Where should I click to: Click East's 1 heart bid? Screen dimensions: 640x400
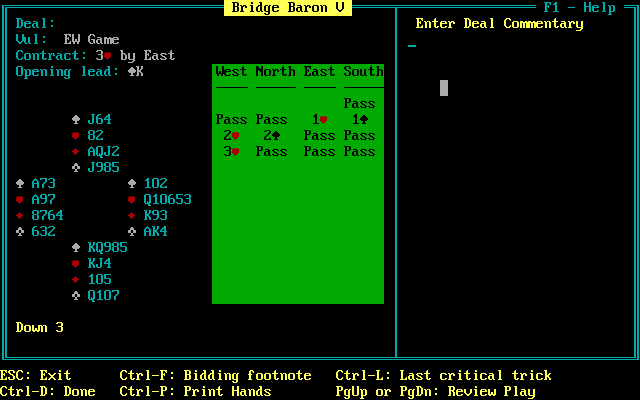[x=319, y=120]
